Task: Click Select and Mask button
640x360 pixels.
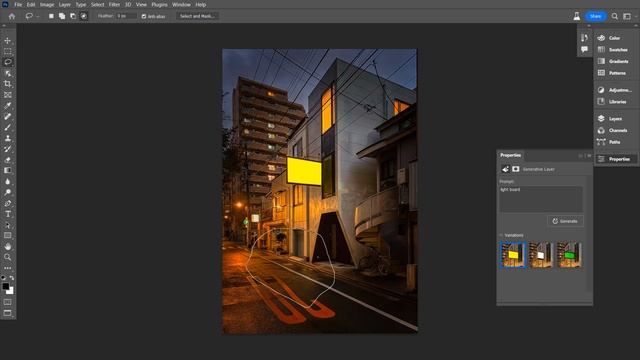Action: [198, 16]
